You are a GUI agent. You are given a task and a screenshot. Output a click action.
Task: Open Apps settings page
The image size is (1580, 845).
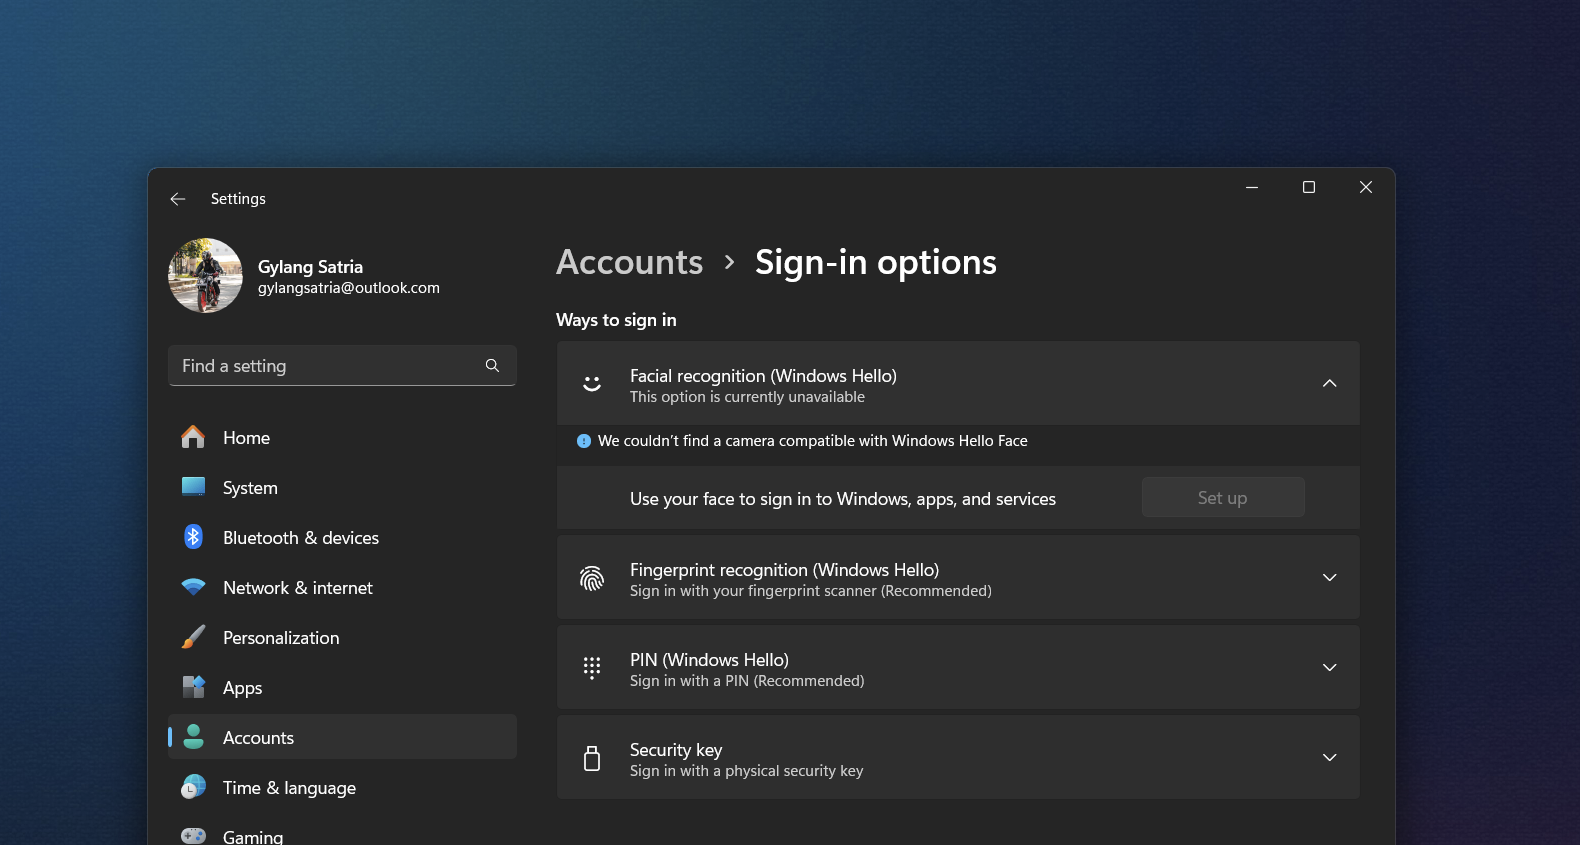(342, 687)
